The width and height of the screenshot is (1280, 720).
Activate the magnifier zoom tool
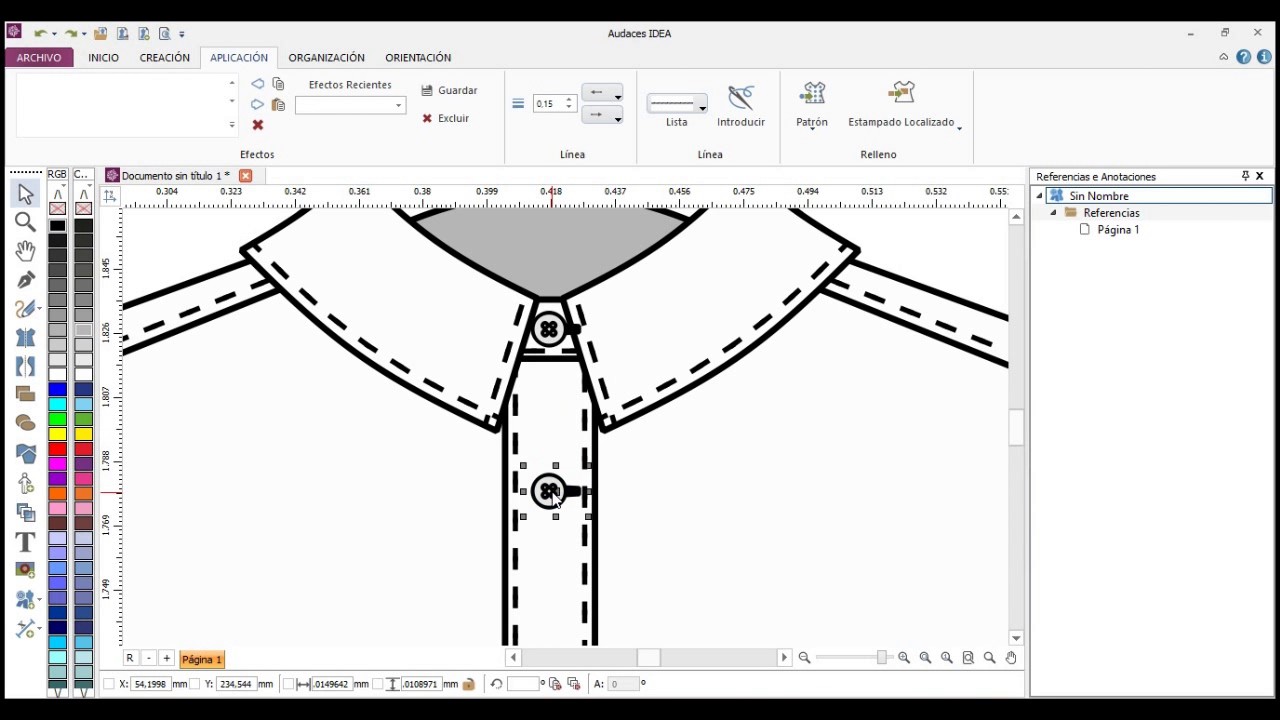click(x=26, y=222)
